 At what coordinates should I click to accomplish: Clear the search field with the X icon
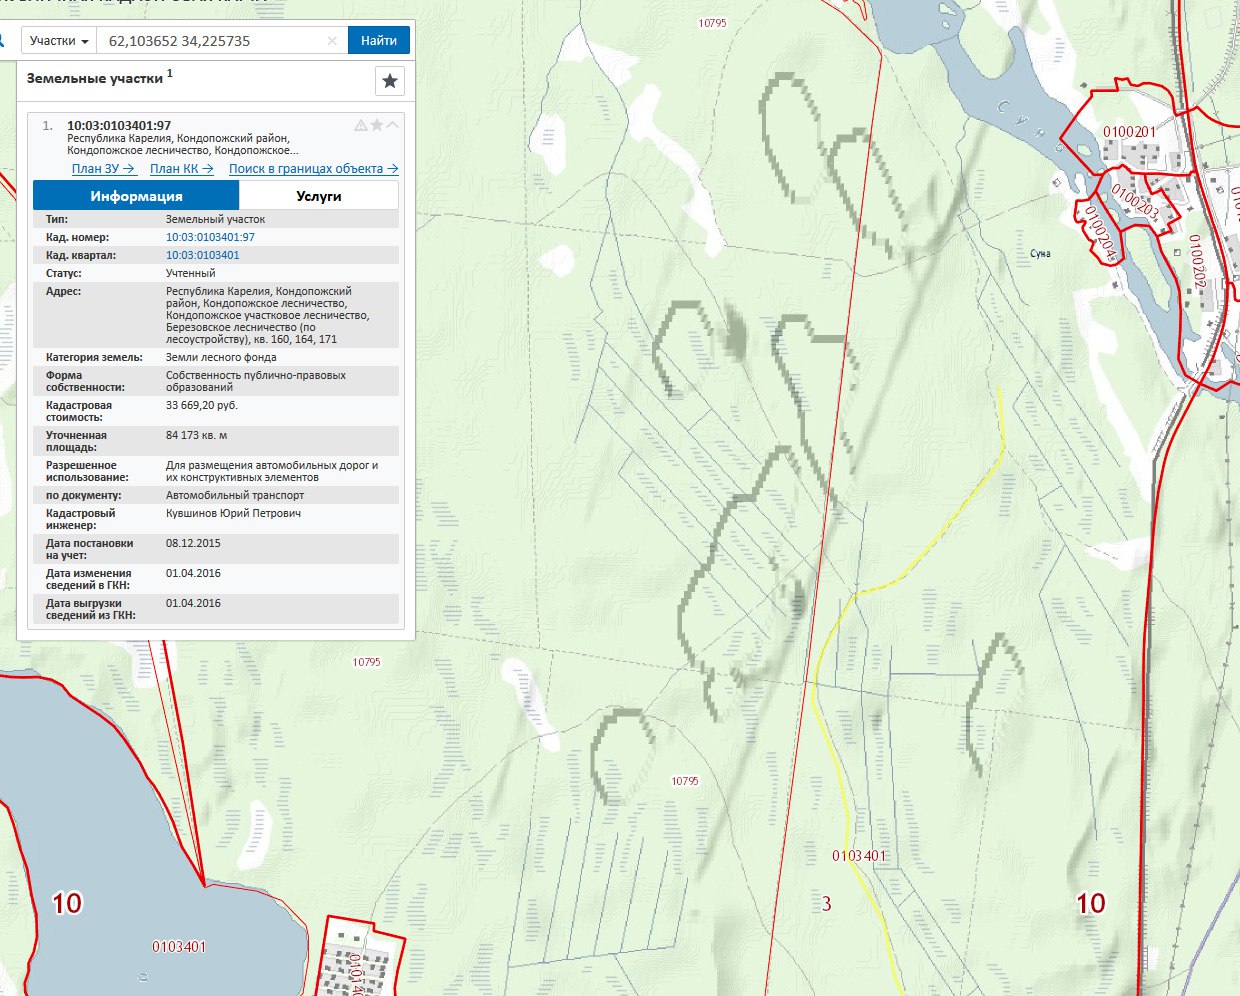(332, 41)
